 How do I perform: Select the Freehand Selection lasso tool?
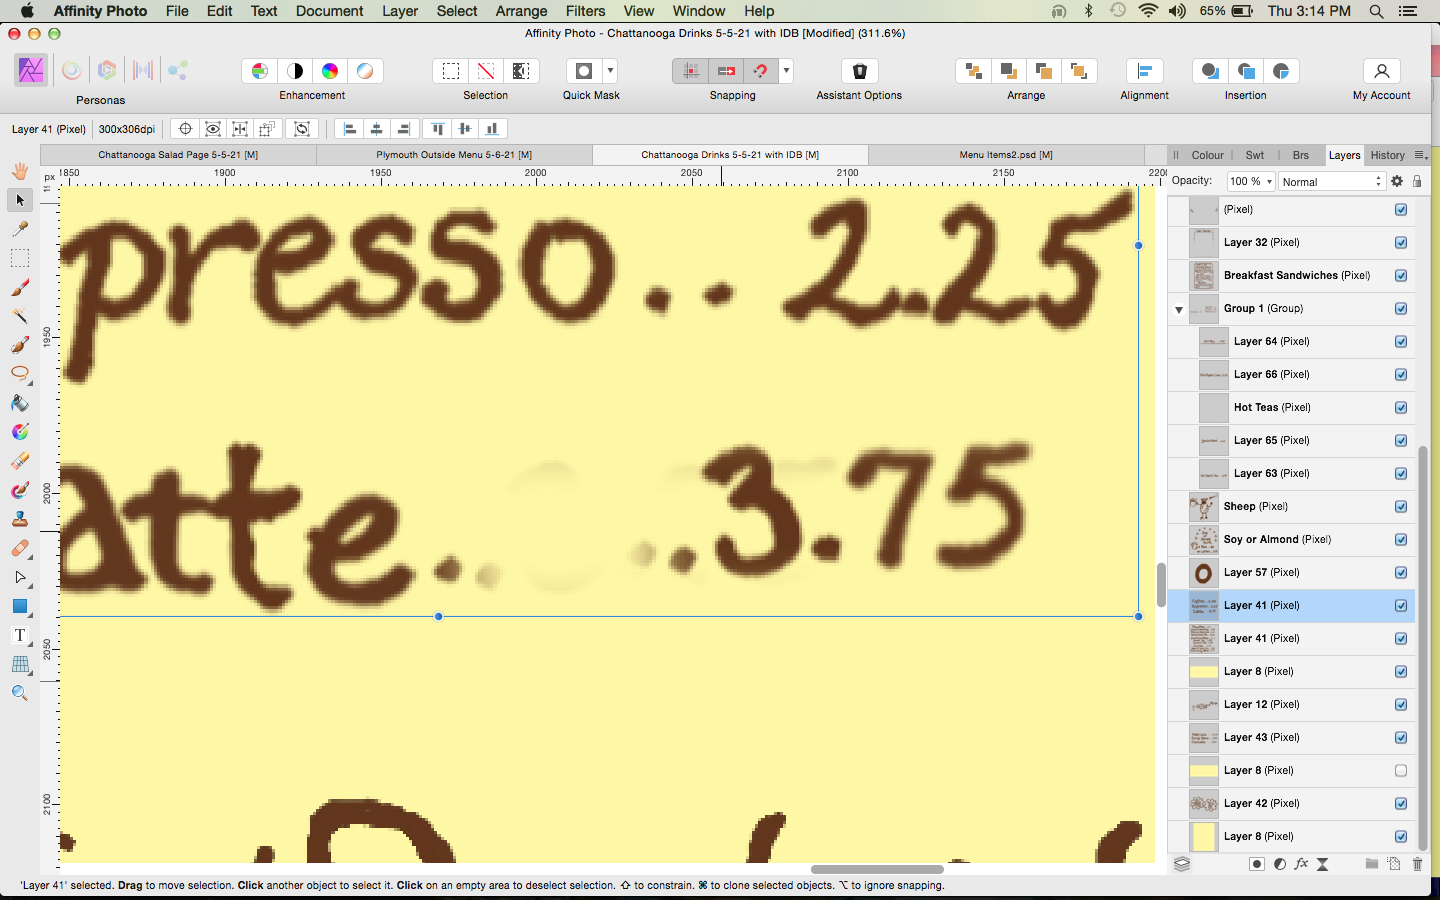click(19, 374)
